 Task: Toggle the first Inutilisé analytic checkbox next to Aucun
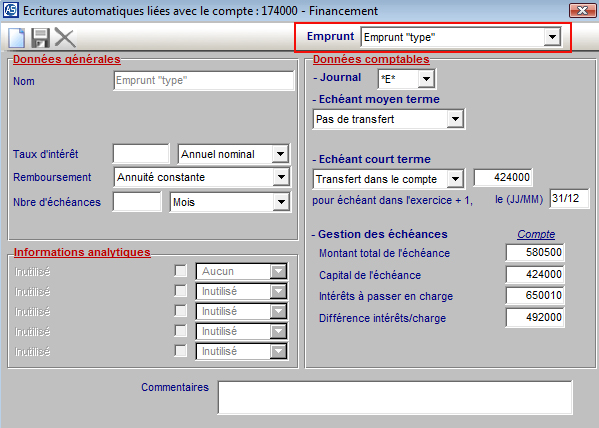pyautogui.click(x=181, y=271)
